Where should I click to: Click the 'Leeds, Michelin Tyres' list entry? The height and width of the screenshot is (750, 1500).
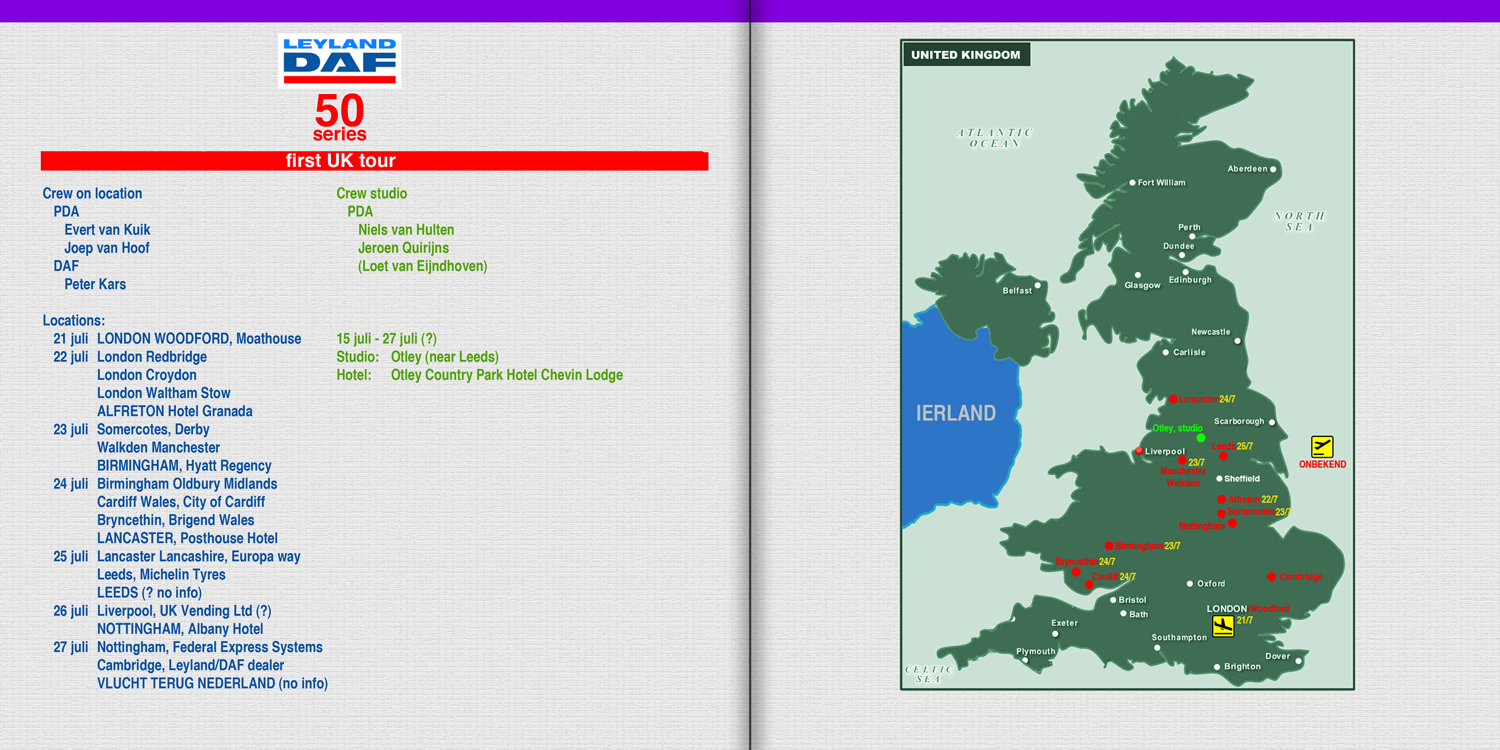click(x=161, y=575)
